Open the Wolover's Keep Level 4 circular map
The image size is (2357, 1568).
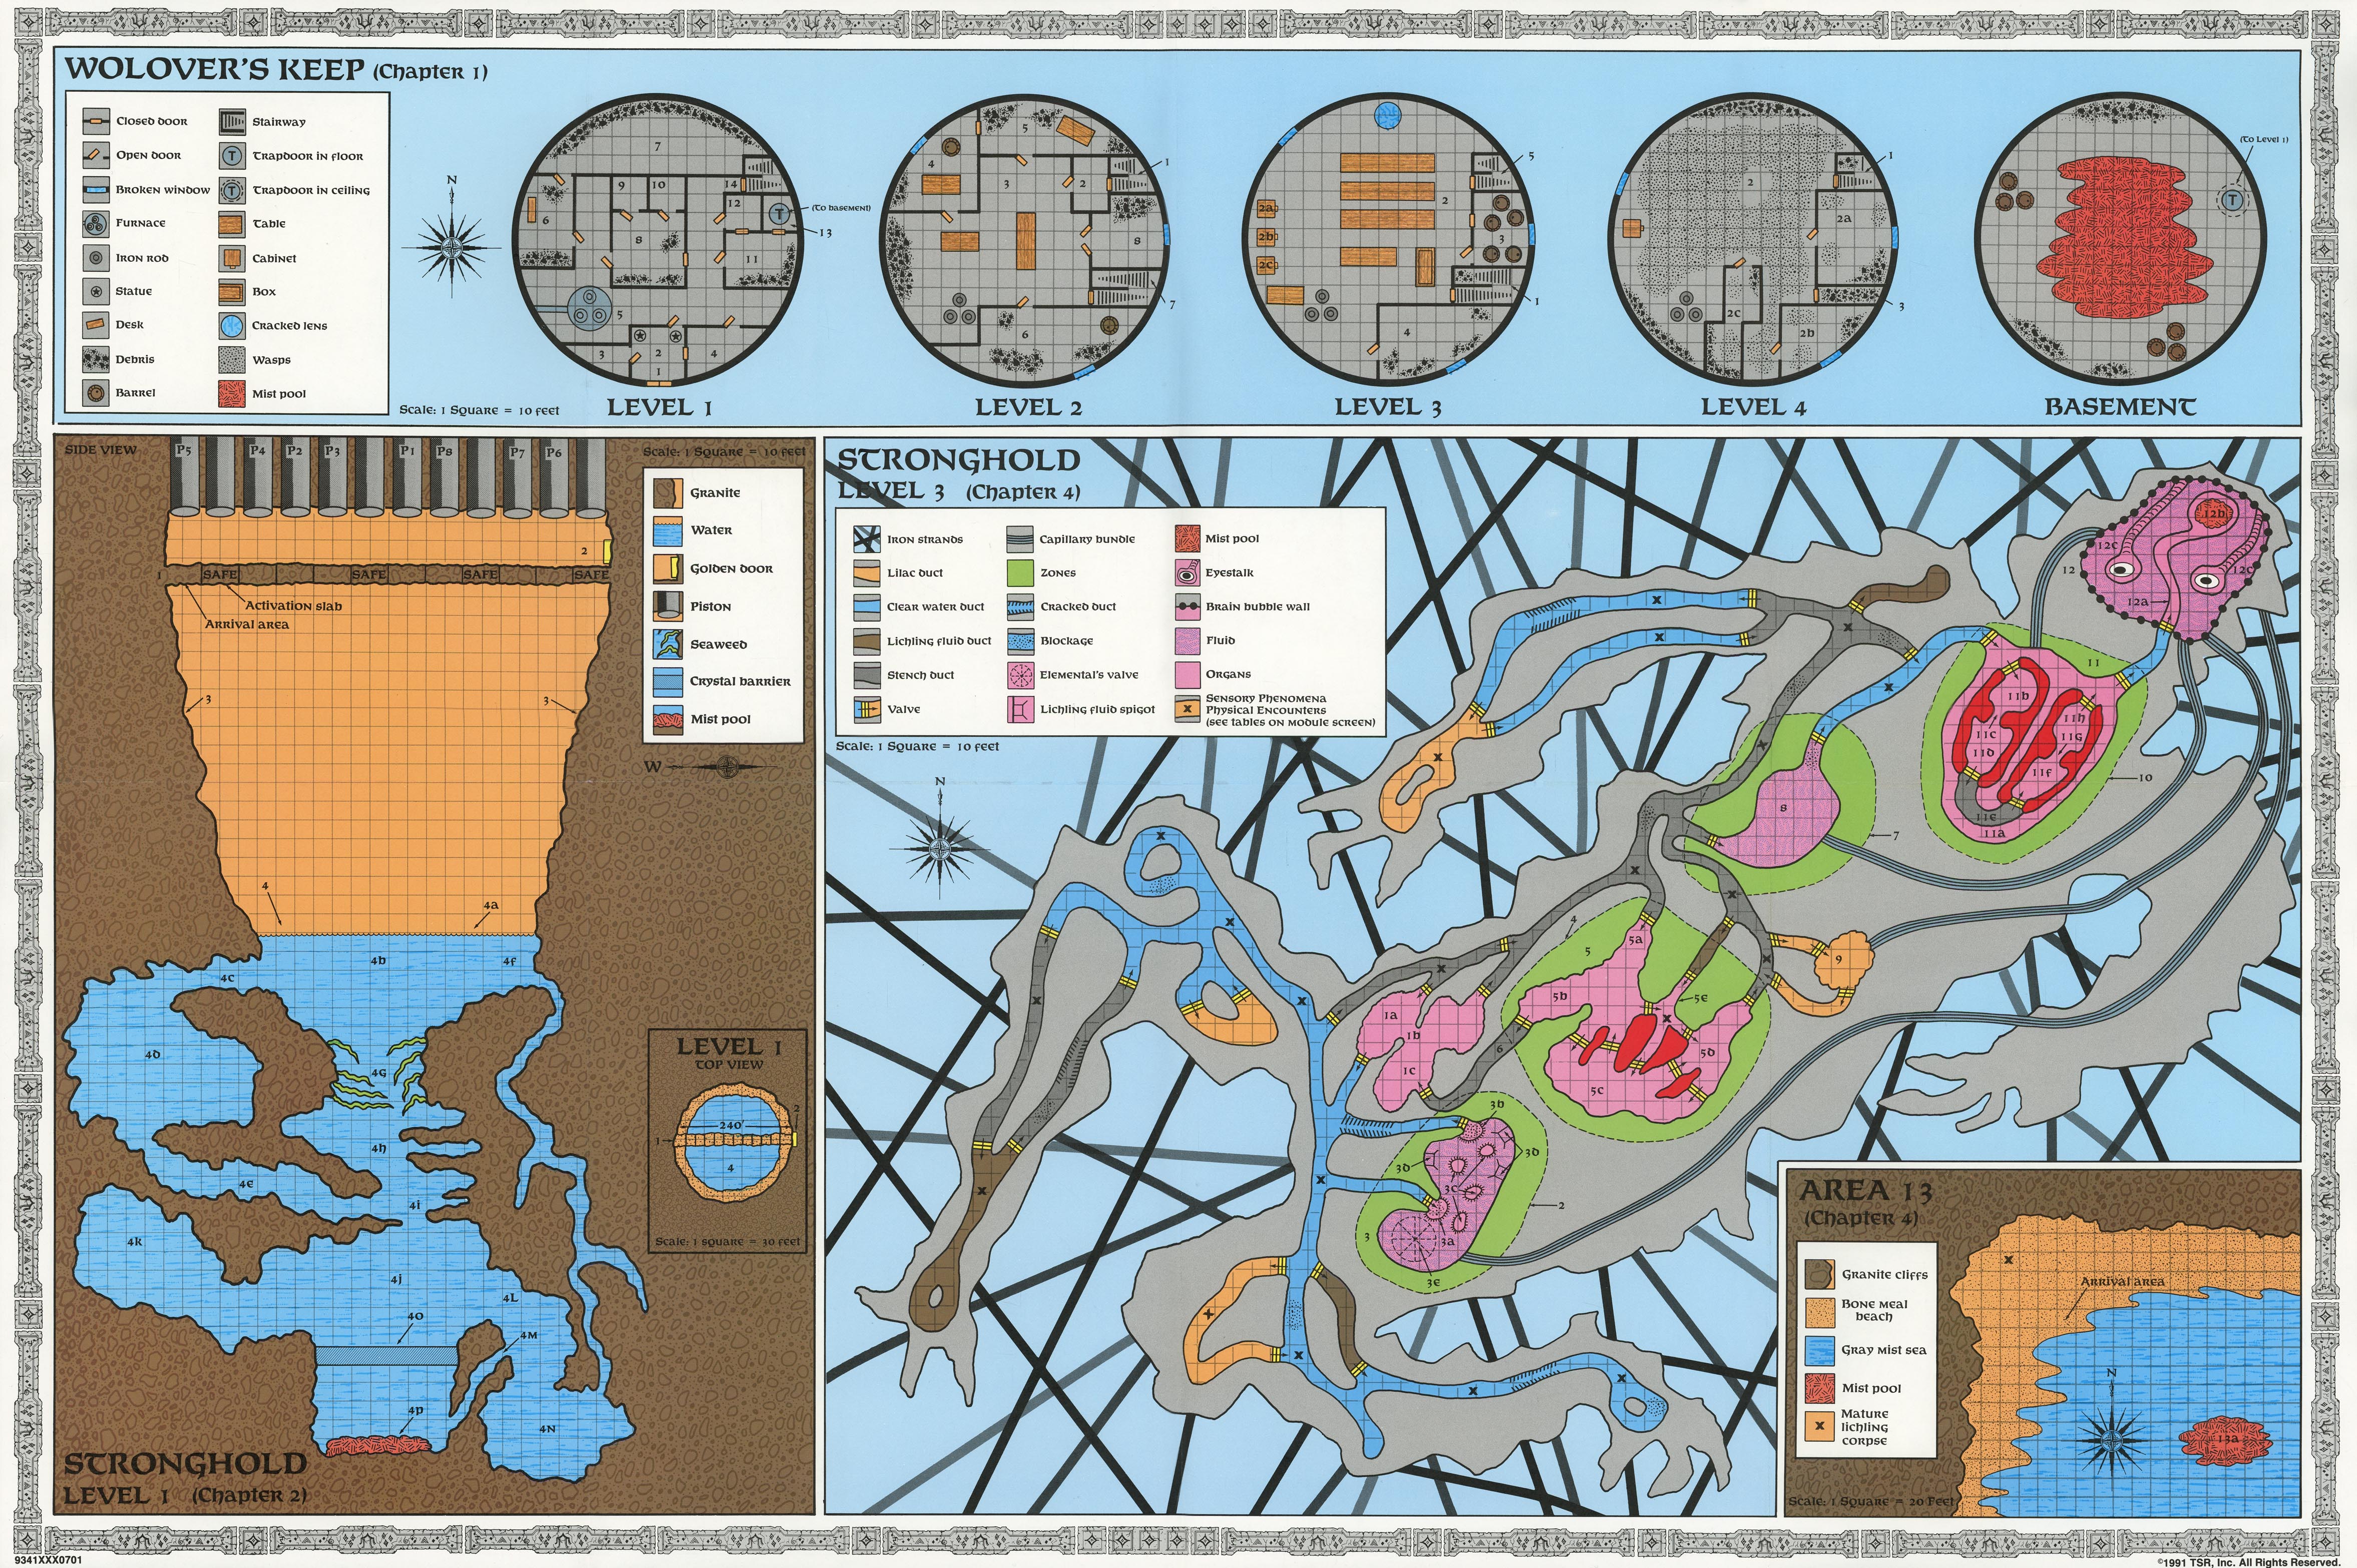coord(1754,240)
